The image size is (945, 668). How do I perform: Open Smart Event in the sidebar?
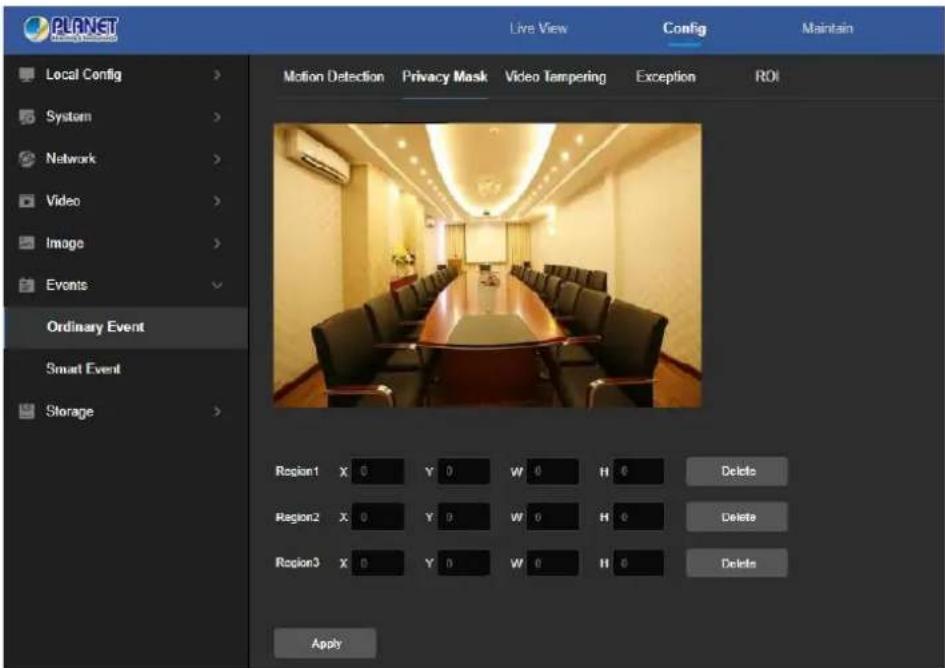point(126,369)
